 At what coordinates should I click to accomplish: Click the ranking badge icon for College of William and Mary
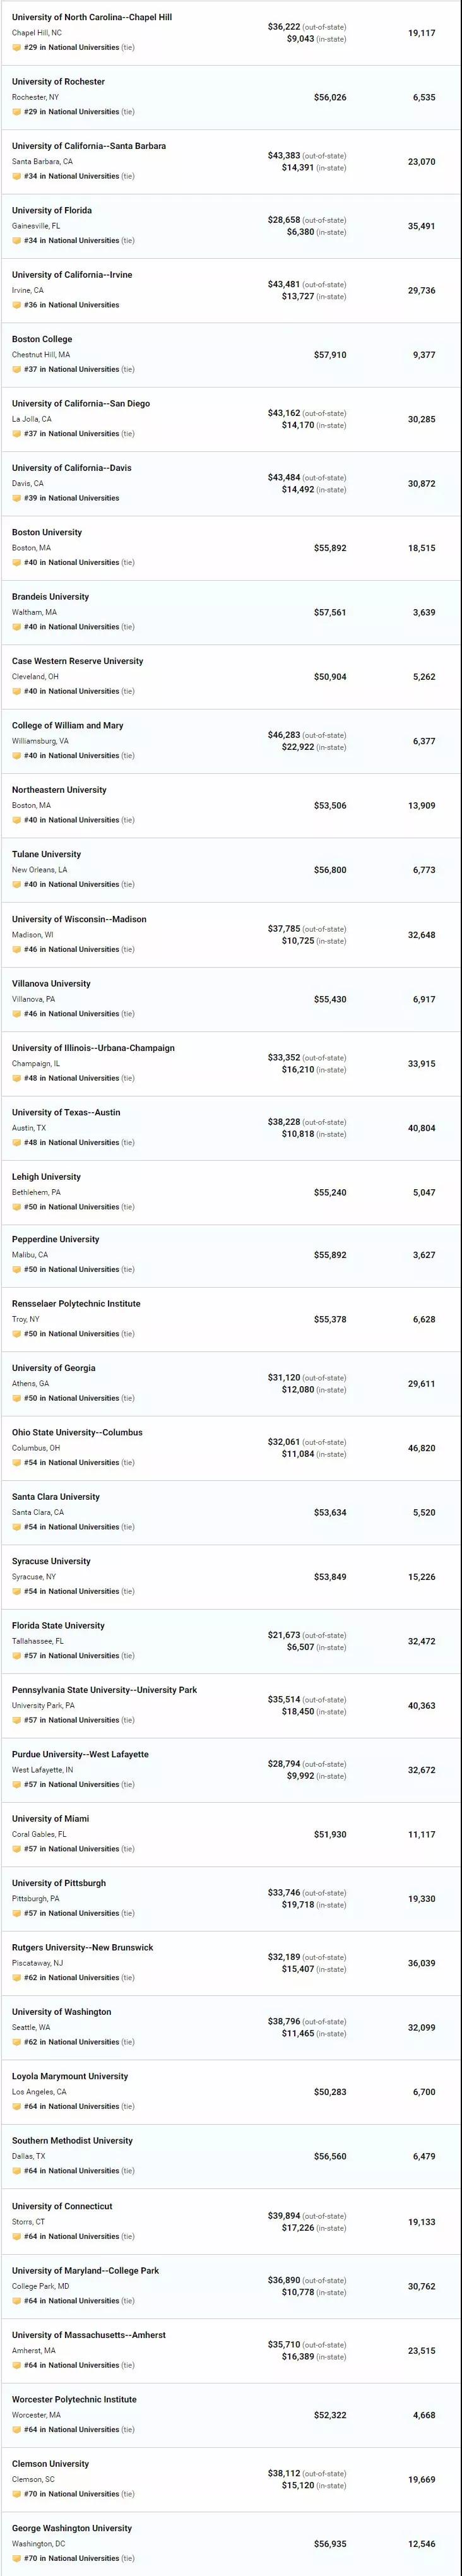[17, 755]
